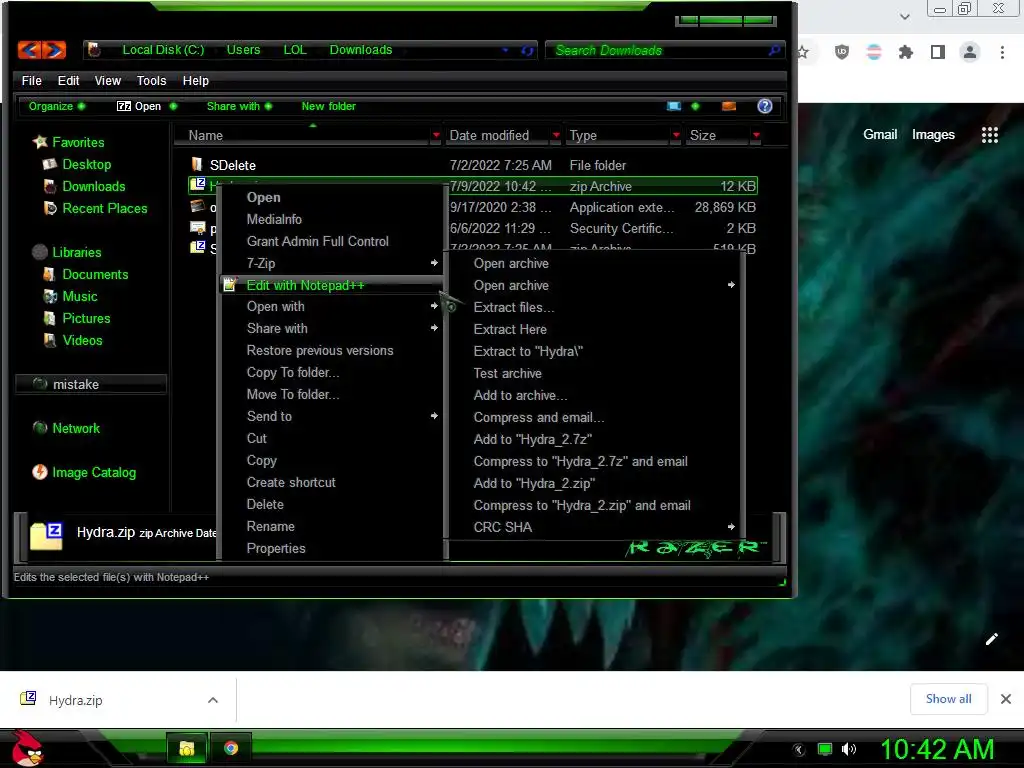Open the Edit menu
Image resolution: width=1024 pixels, height=768 pixels.
click(x=68, y=80)
